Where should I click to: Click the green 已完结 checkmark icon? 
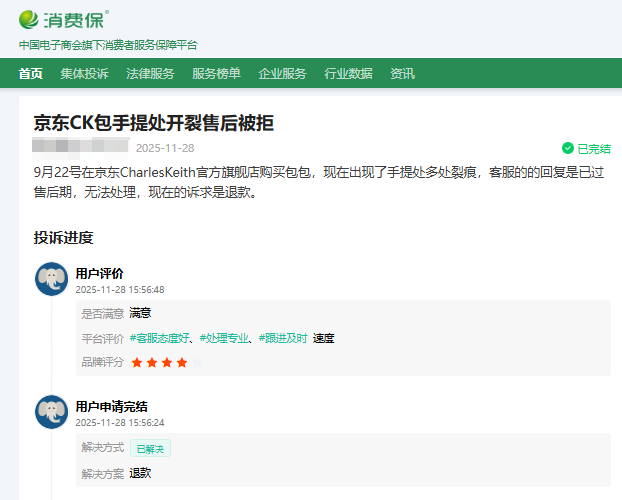coord(568,148)
